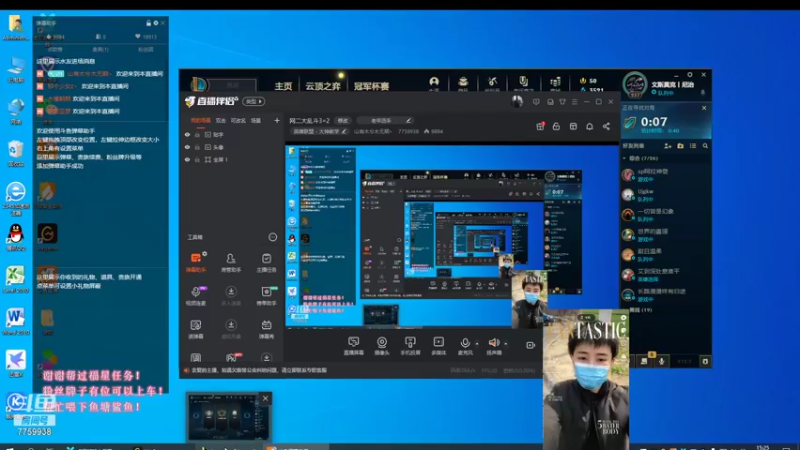800x450 pixels.
Task: Open the gift box icon with red badge
Action: pyautogui.click(x=540, y=126)
